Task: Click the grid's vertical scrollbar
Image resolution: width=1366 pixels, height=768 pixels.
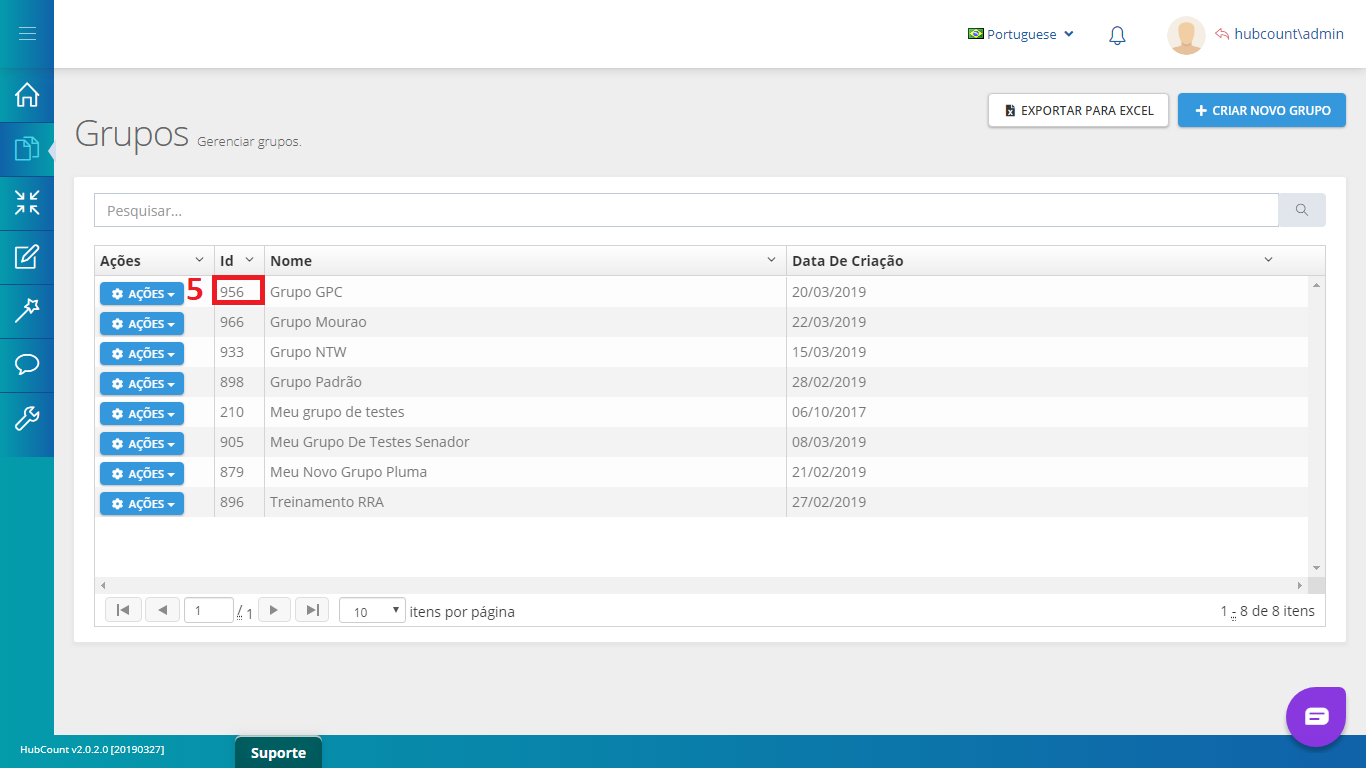Action: 1316,427
